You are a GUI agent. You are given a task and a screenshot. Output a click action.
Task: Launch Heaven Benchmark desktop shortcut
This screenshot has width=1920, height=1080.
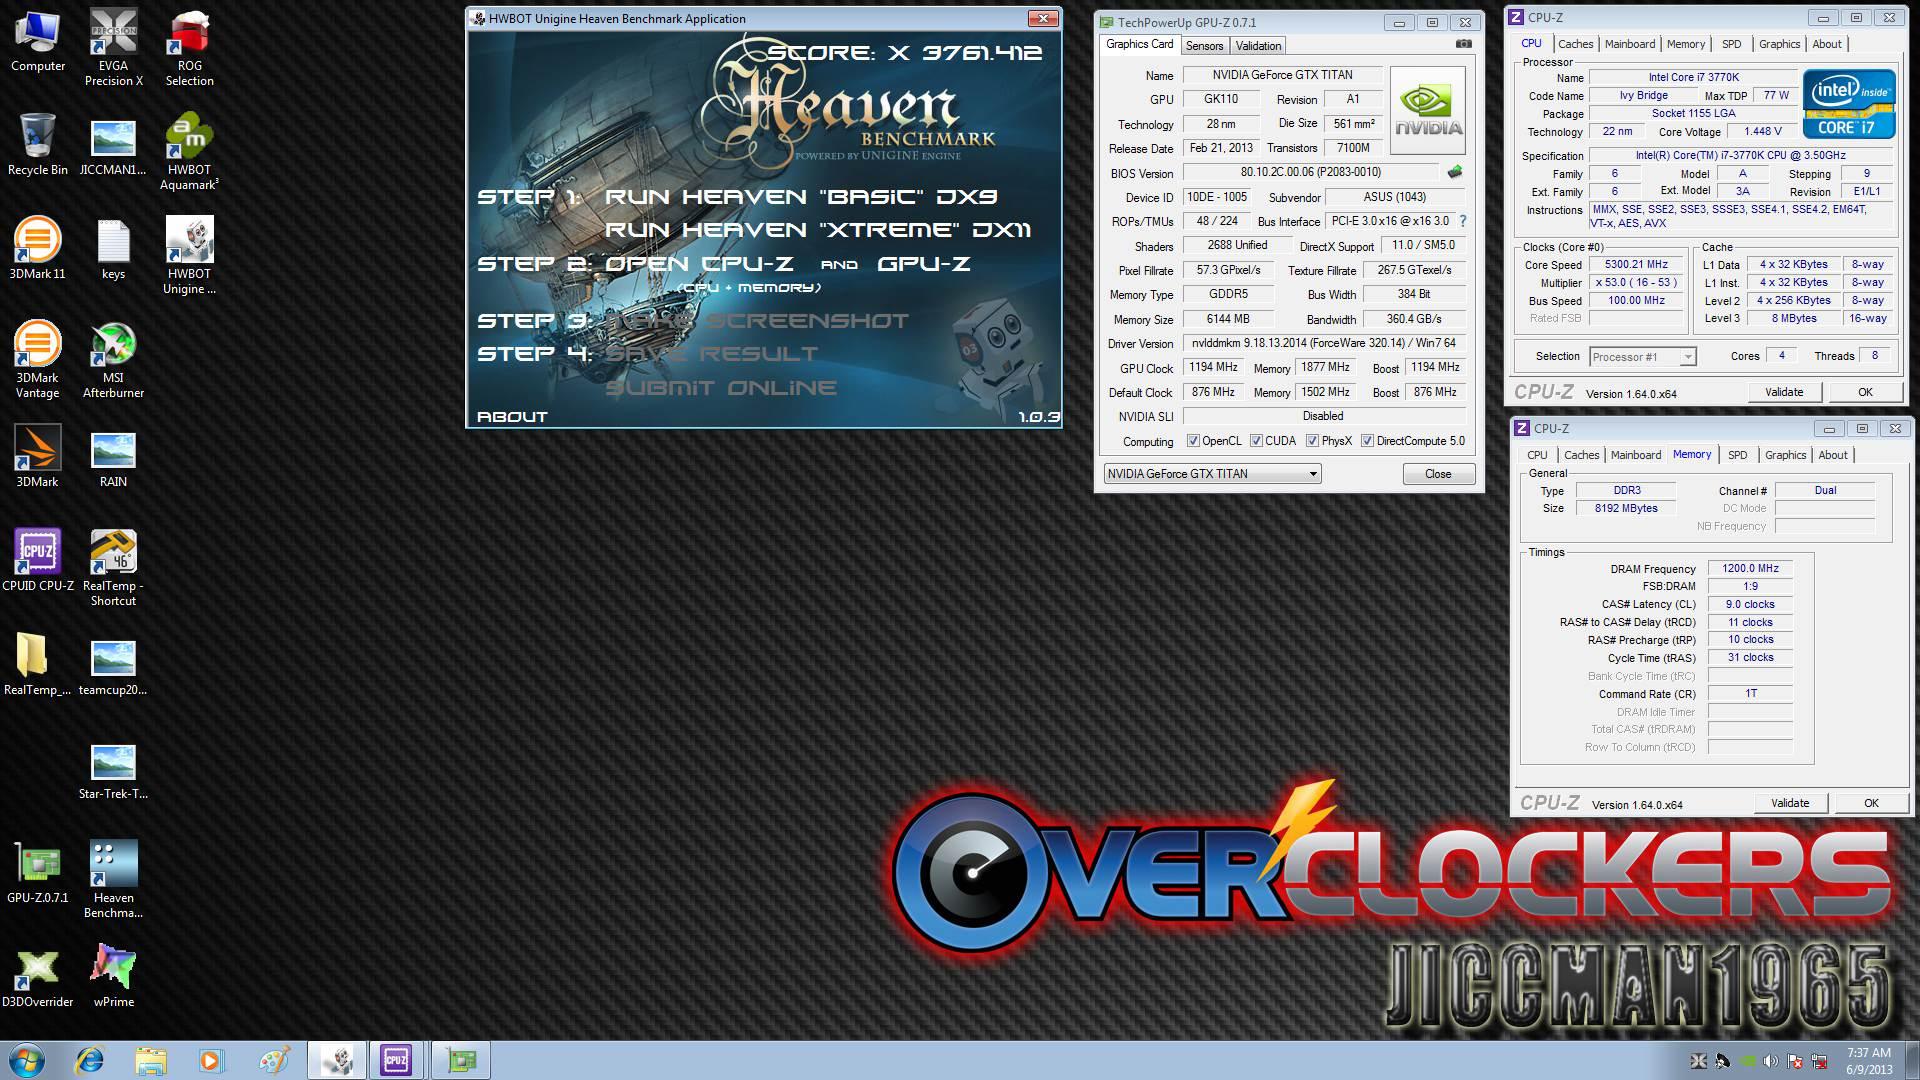tap(113, 880)
